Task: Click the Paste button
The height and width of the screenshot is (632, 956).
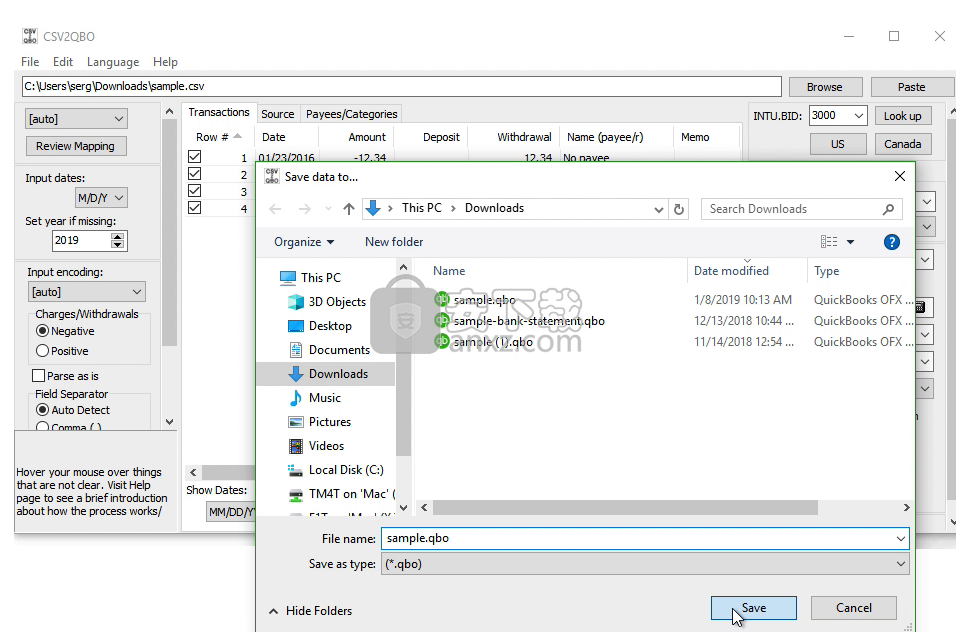Action: [x=912, y=87]
